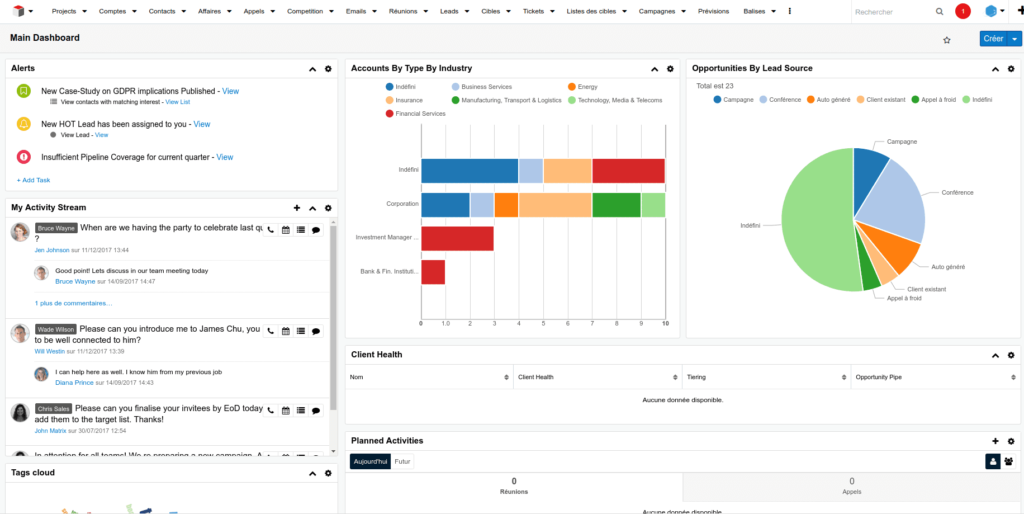
Task: Click plus icon in My Activity Stream header
Action: [x=297, y=208]
